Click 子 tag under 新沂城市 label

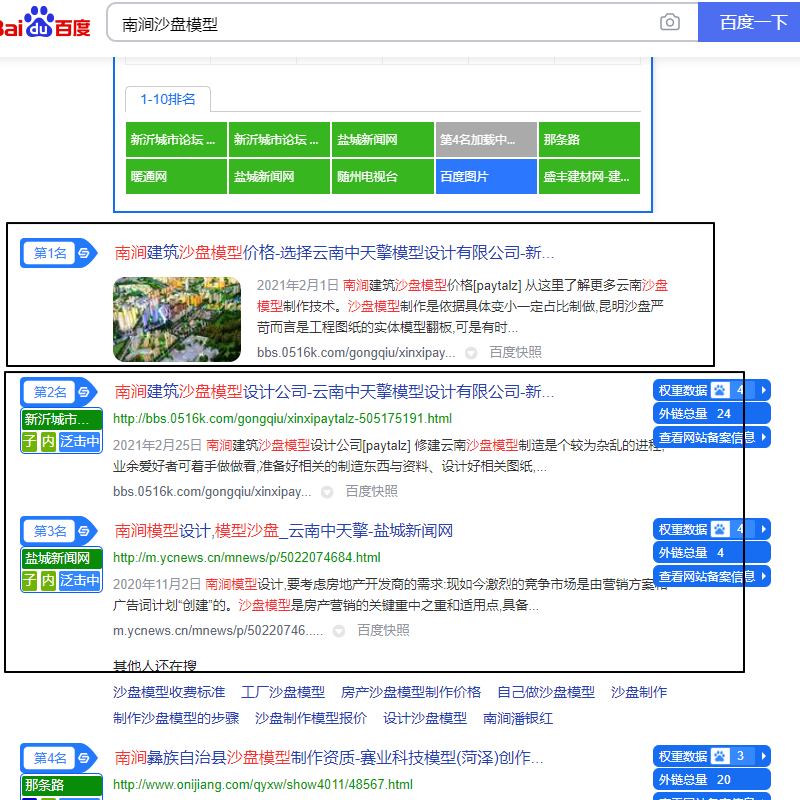tap(30, 441)
